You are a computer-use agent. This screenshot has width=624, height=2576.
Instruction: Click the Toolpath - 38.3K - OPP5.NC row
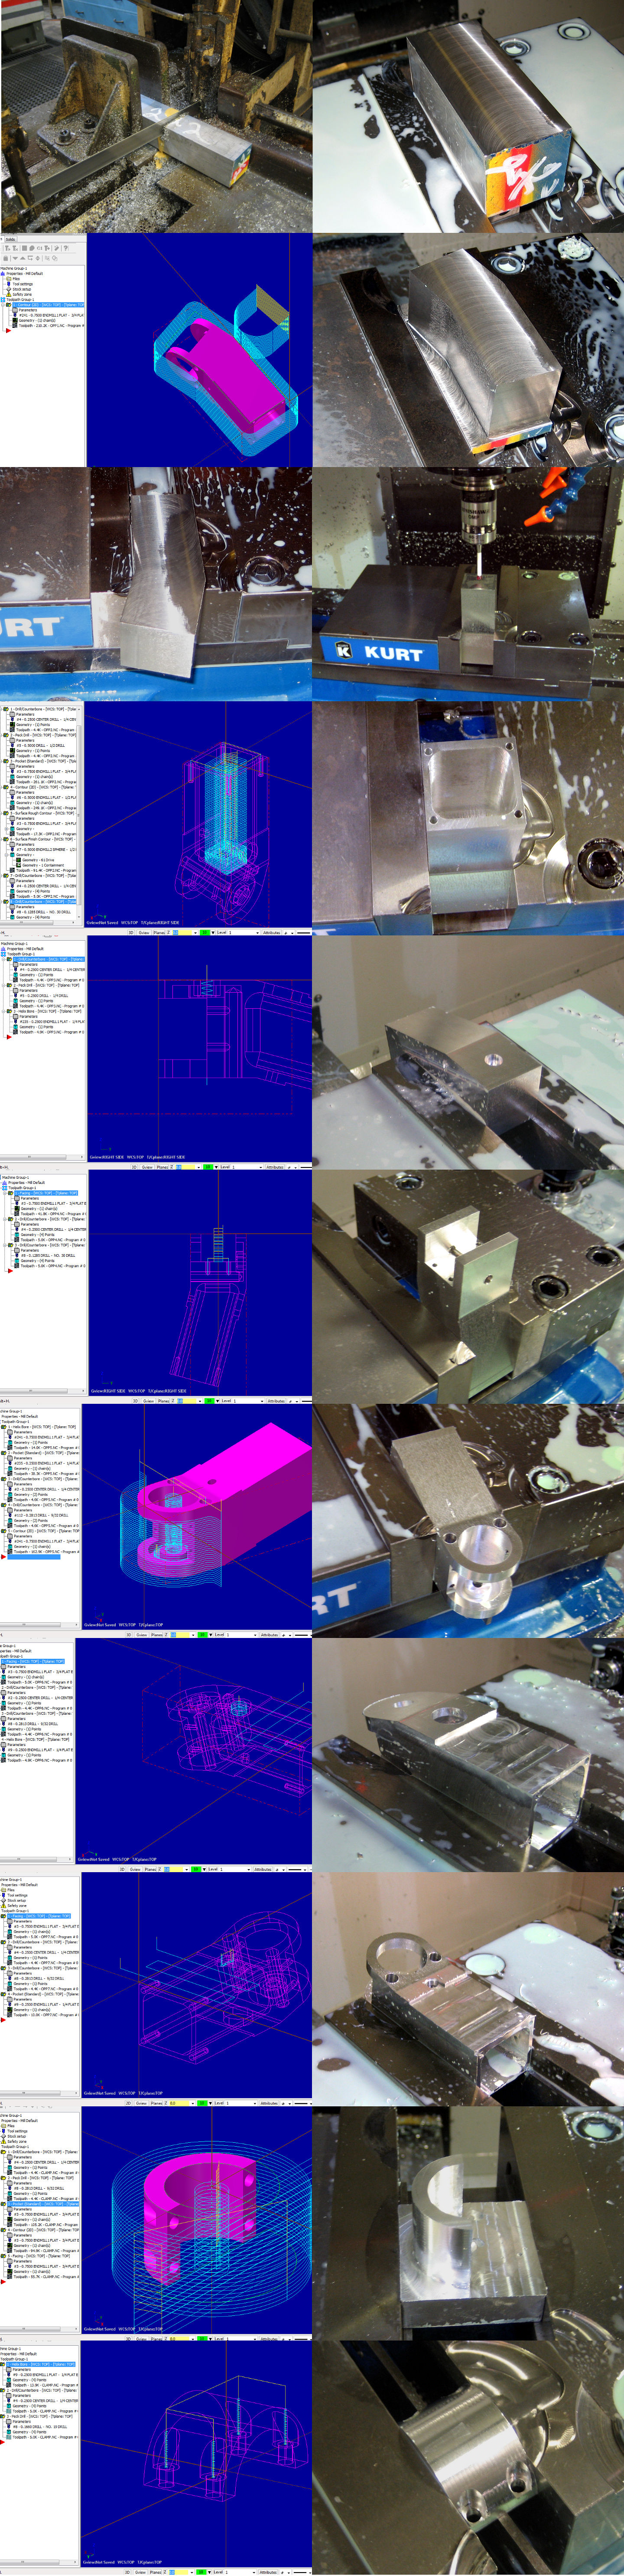point(45,1474)
